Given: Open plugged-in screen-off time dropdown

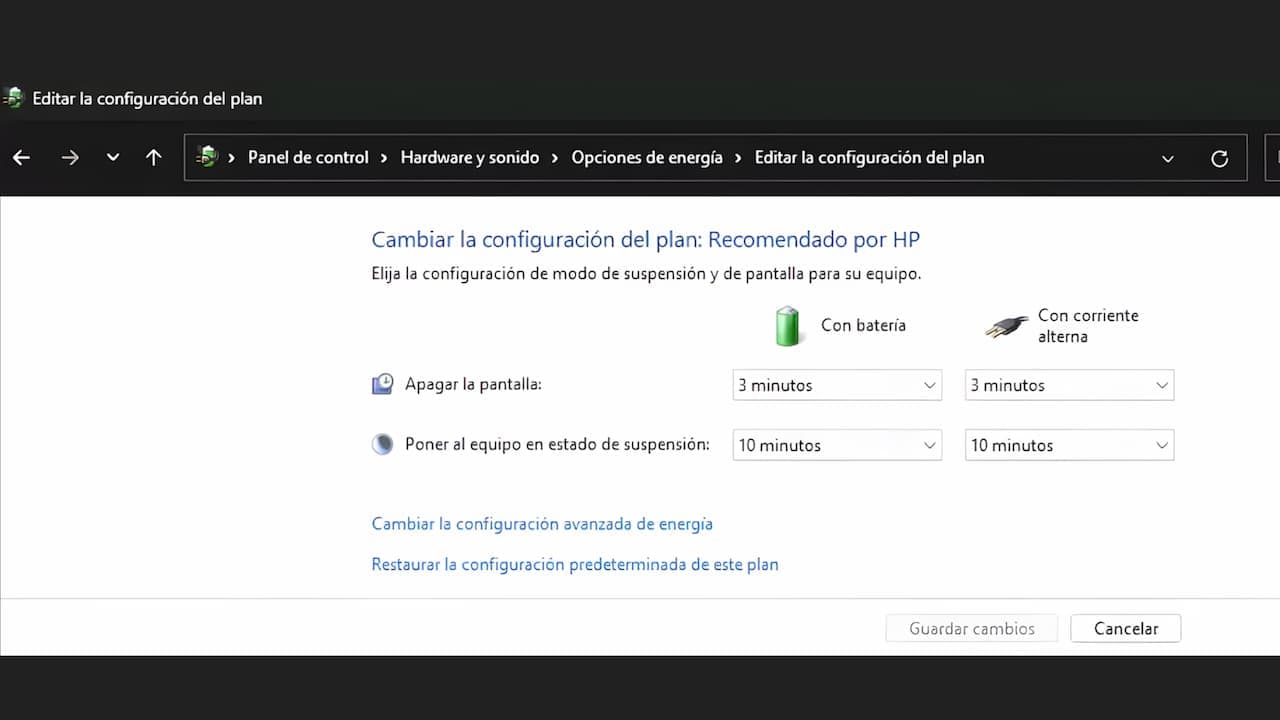Looking at the screenshot, I should pyautogui.click(x=1069, y=385).
